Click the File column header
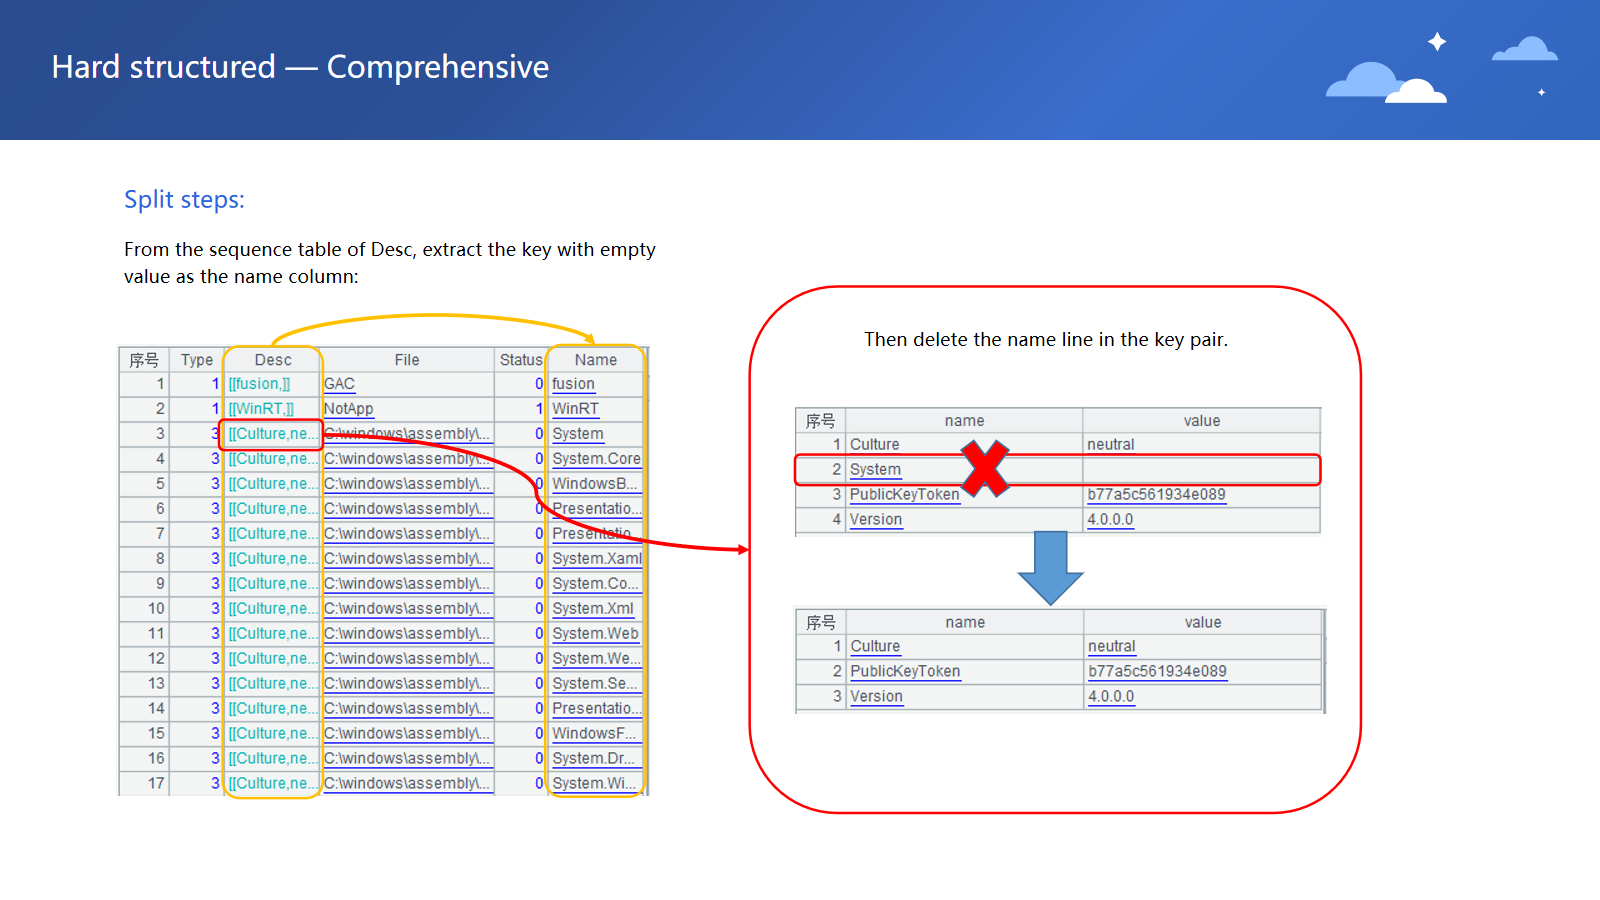1600x900 pixels. [407, 360]
